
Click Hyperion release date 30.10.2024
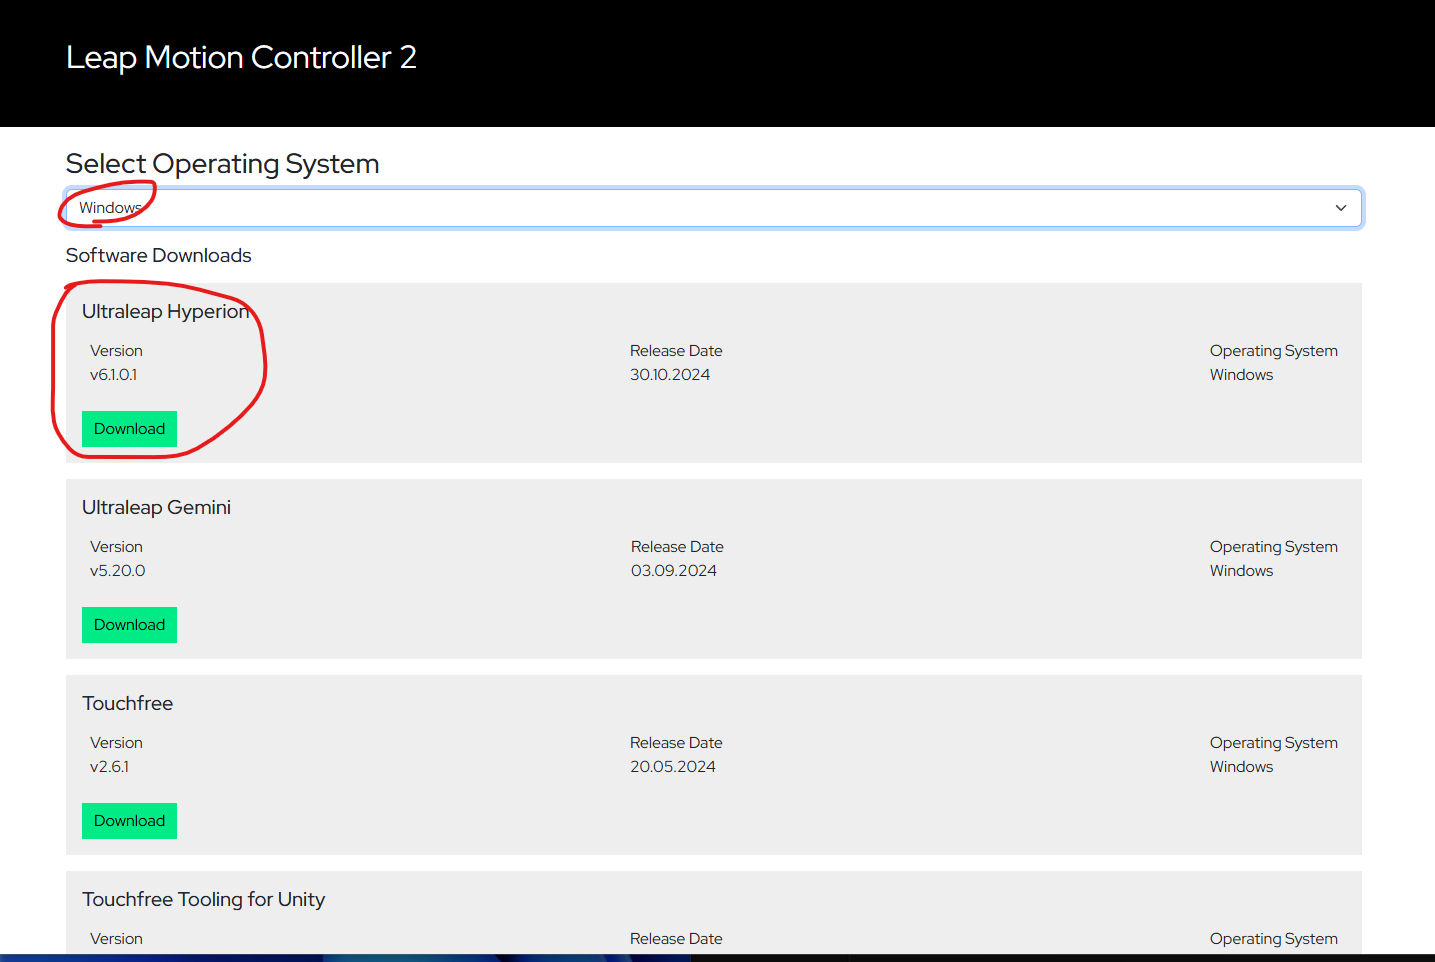(669, 375)
